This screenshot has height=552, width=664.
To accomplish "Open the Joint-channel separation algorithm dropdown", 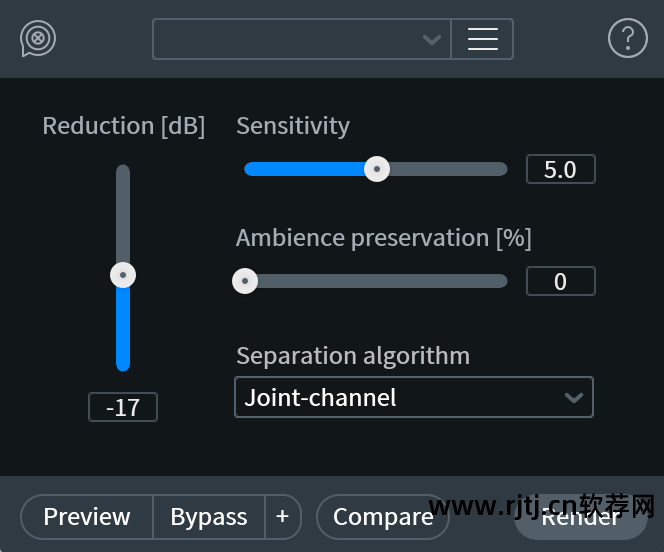I will (413, 397).
